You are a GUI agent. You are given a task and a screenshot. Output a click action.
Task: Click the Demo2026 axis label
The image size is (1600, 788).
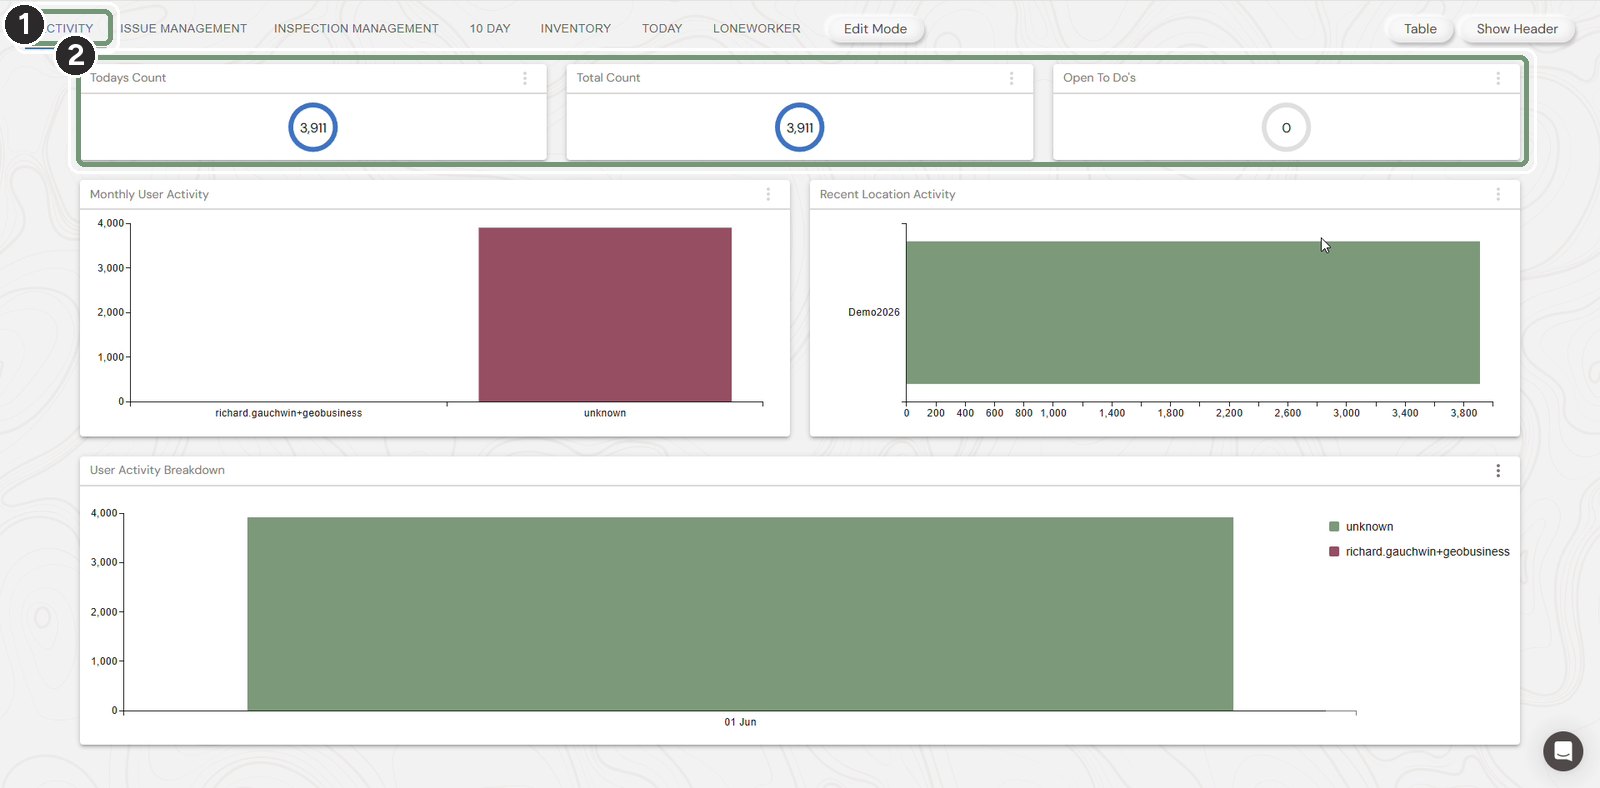[x=874, y=312]
